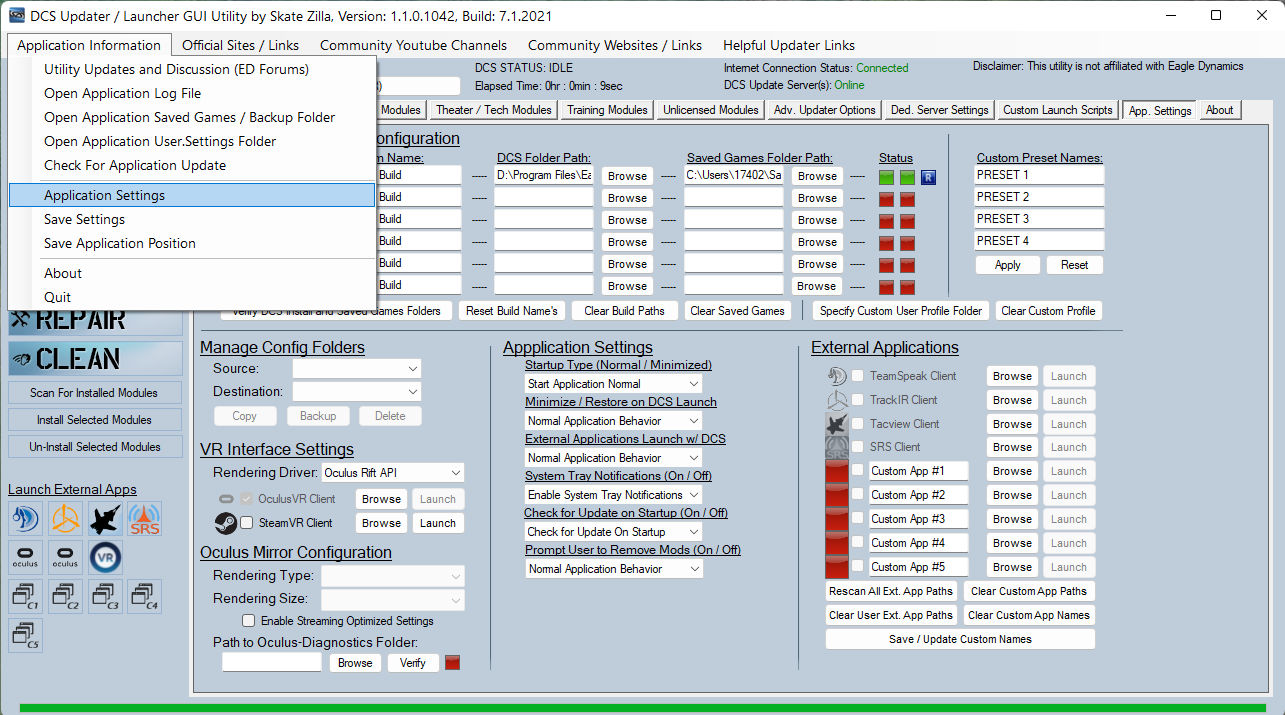
Task: Open the Destination dropdown
Action: pos(356,391)
